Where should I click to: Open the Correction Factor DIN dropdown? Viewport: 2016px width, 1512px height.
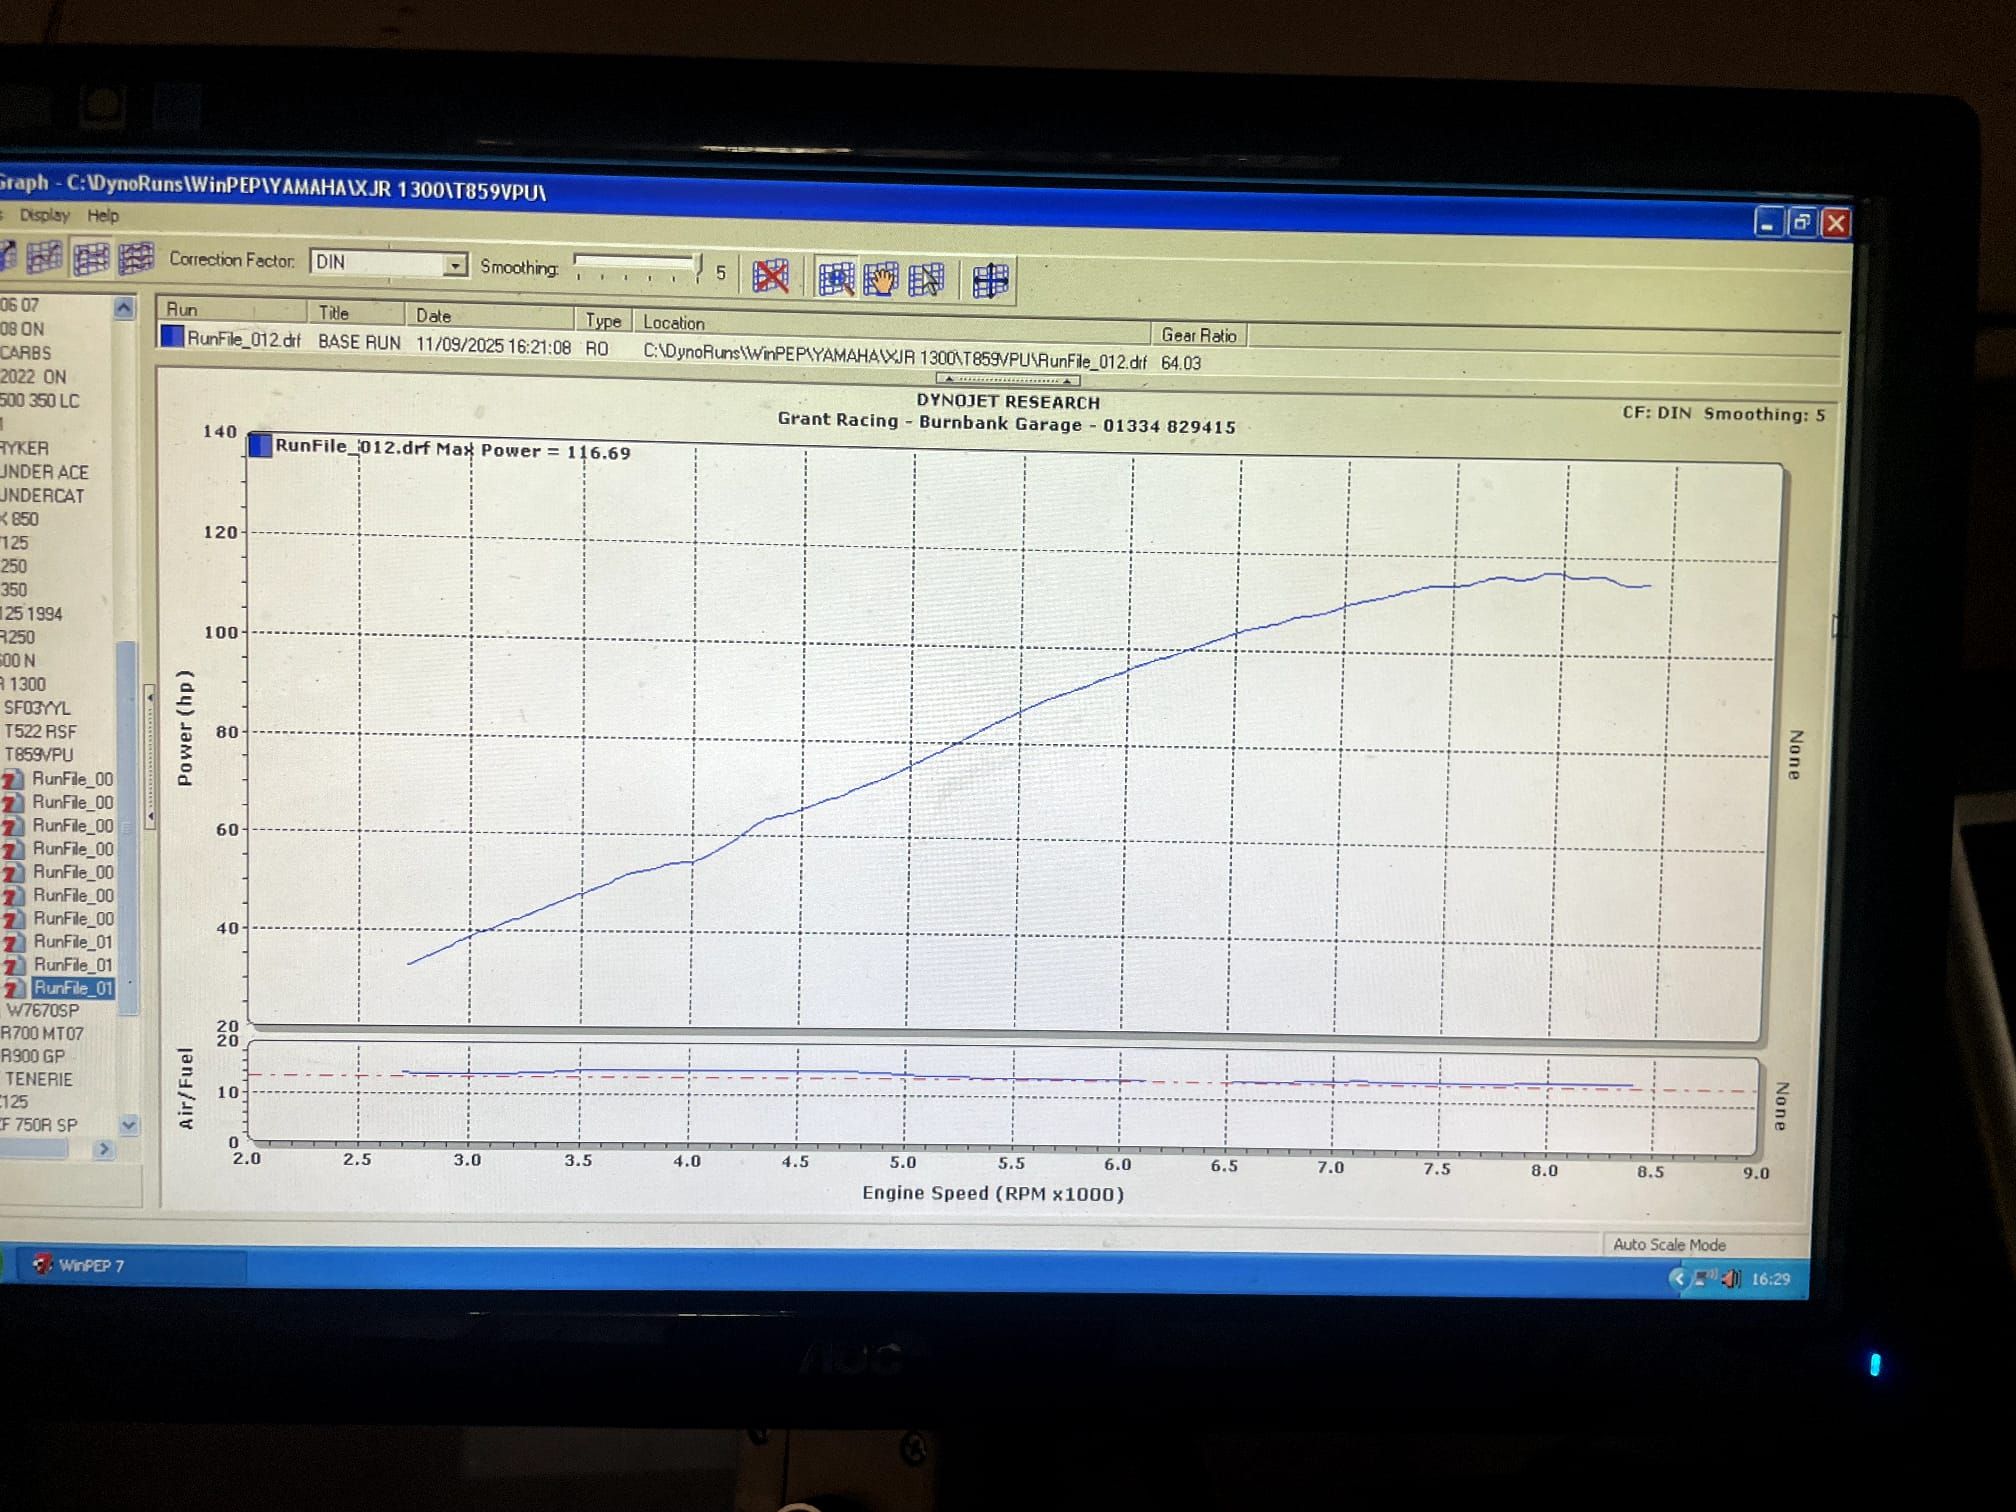click(455, 264)
